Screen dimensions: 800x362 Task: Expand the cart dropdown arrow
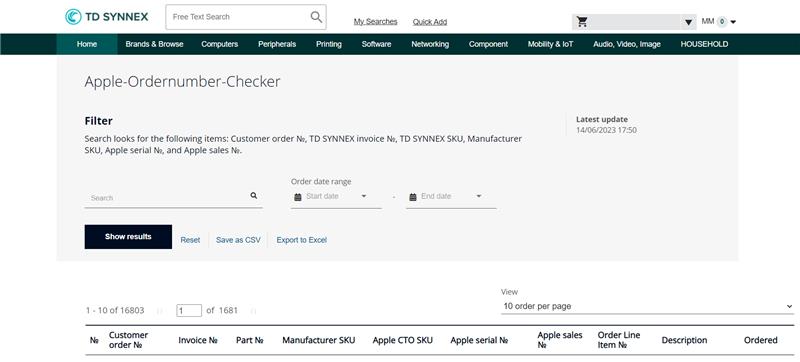click(688, 22)
